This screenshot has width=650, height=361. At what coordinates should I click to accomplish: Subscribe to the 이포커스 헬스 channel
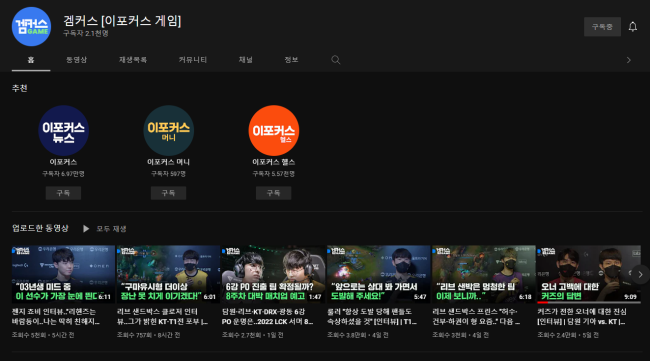coord(274,193)
